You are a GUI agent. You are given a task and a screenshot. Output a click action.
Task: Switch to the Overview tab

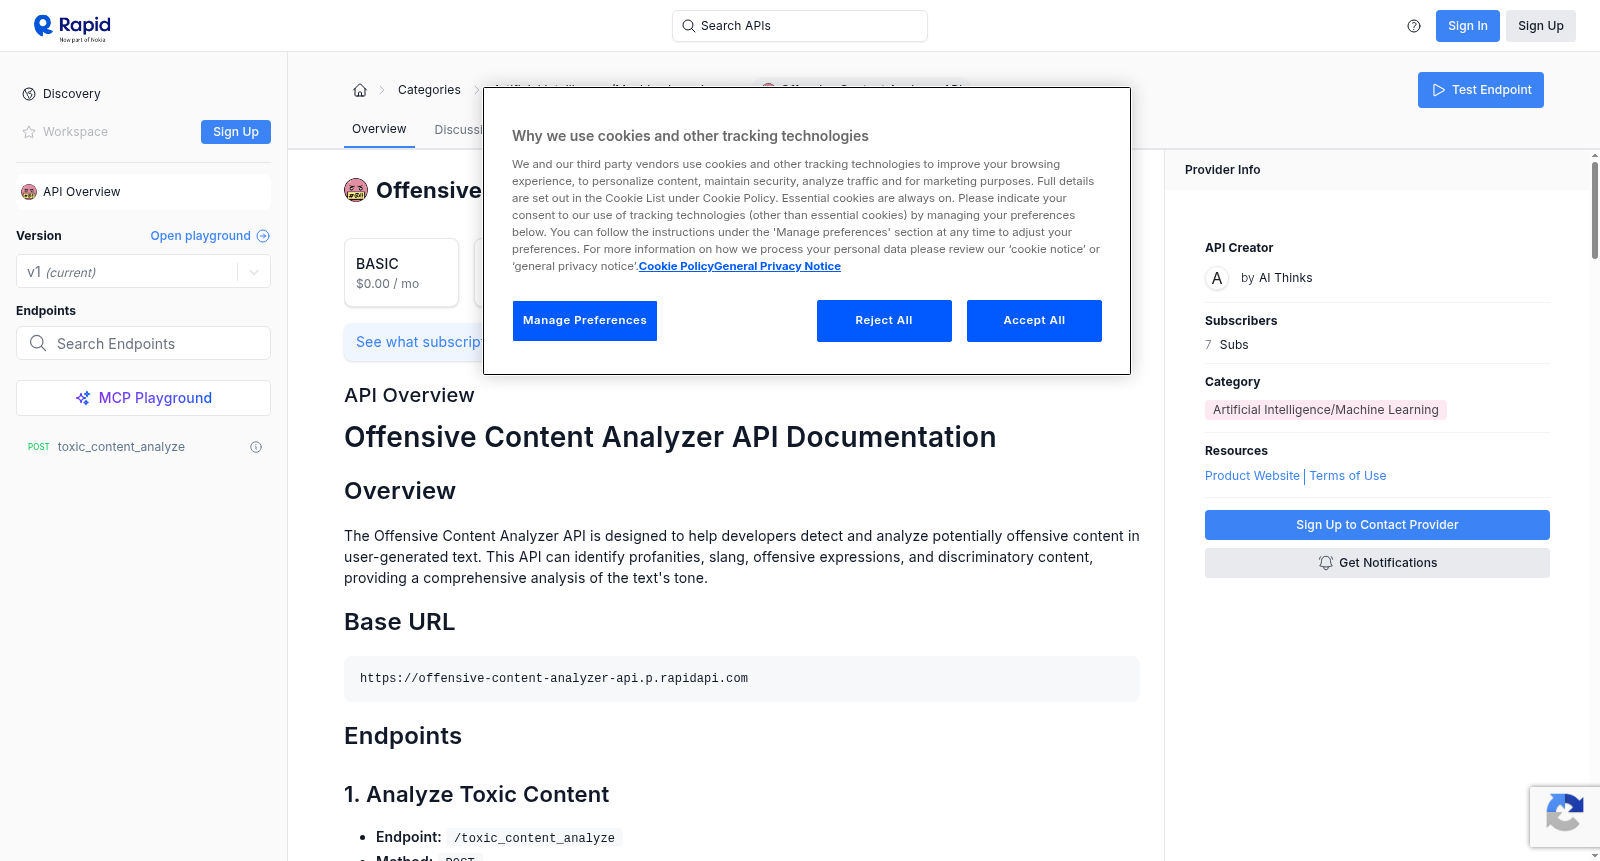pyautogui.click(x=379, y=129)
